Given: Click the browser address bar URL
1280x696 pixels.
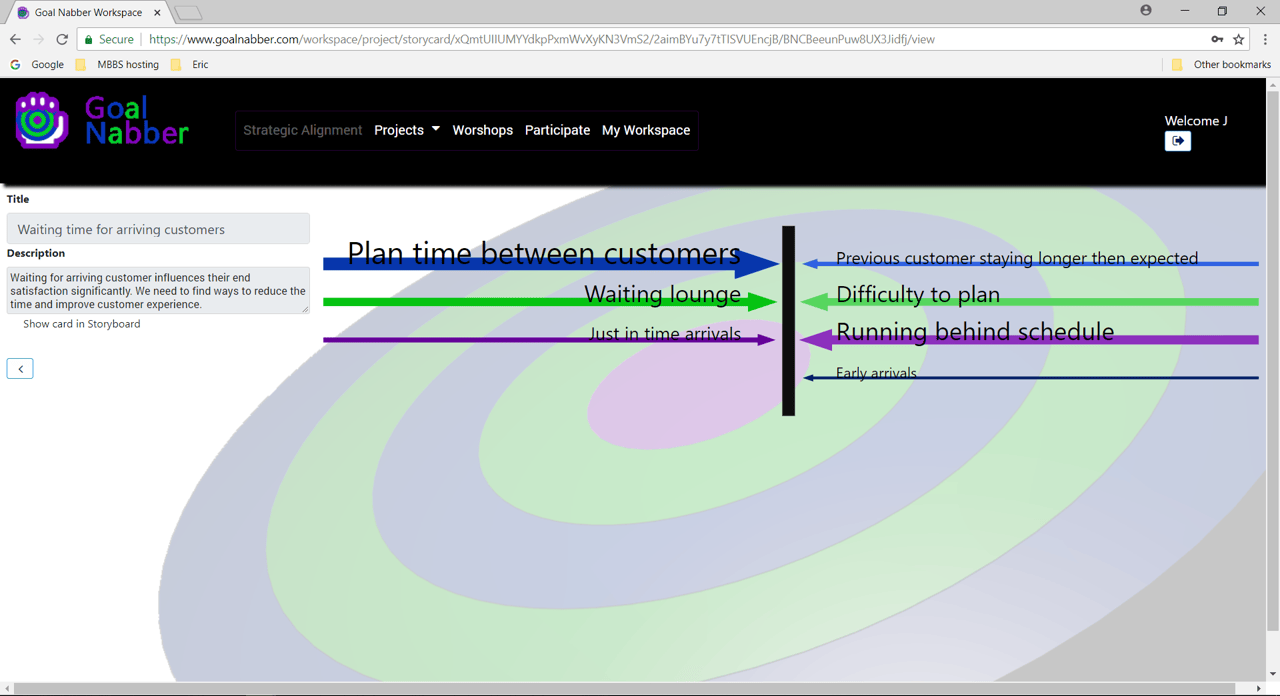Looking at the screenshot, I should [x=542, y=39].
